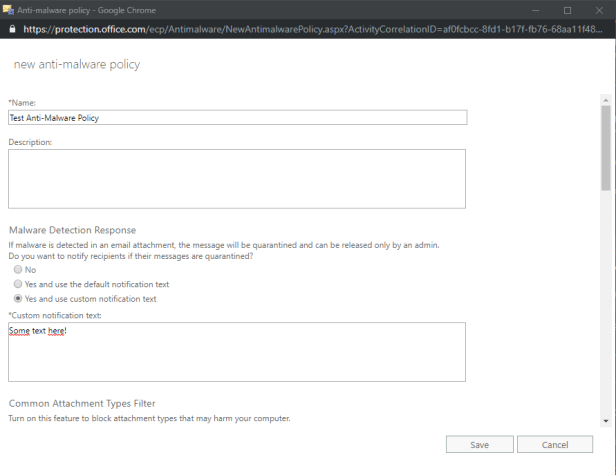Click the Common Attachment Types Filter heading
This screenshot has width=616, height=475.
tap(82, 403)
